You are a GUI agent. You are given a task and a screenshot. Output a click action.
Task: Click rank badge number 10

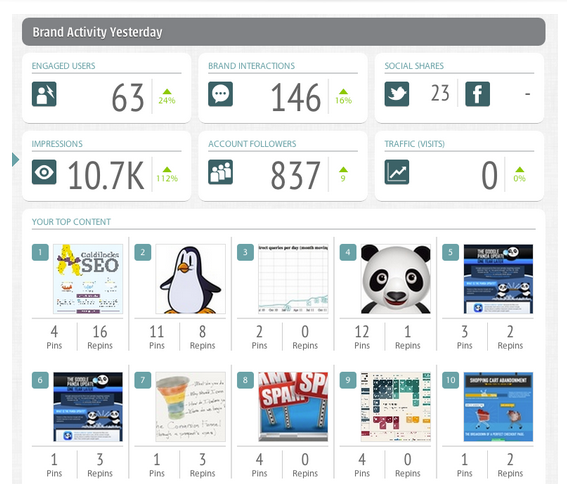(x=451, y=380)
